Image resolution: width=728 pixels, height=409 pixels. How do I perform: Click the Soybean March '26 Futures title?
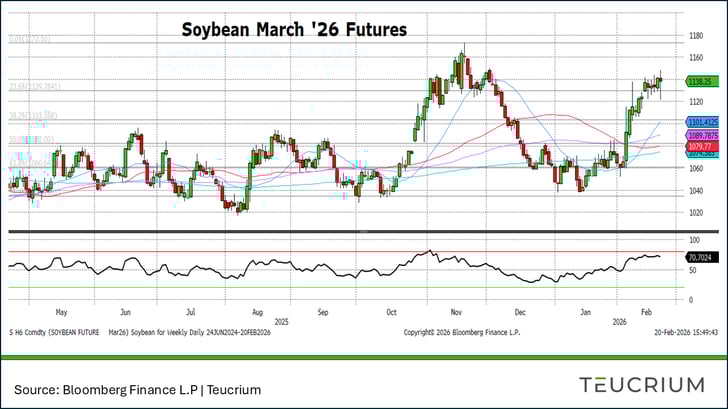(x=294, y=30)
